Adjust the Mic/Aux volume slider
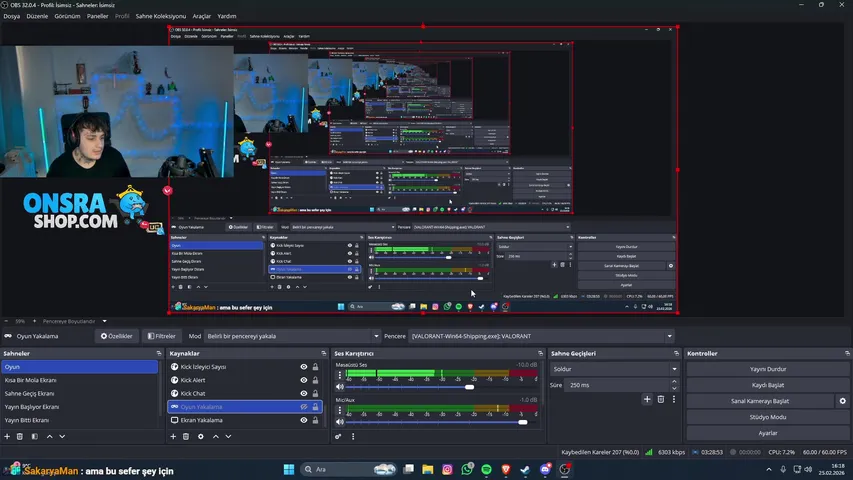This screenshot has height=480, width=853. 523,422
